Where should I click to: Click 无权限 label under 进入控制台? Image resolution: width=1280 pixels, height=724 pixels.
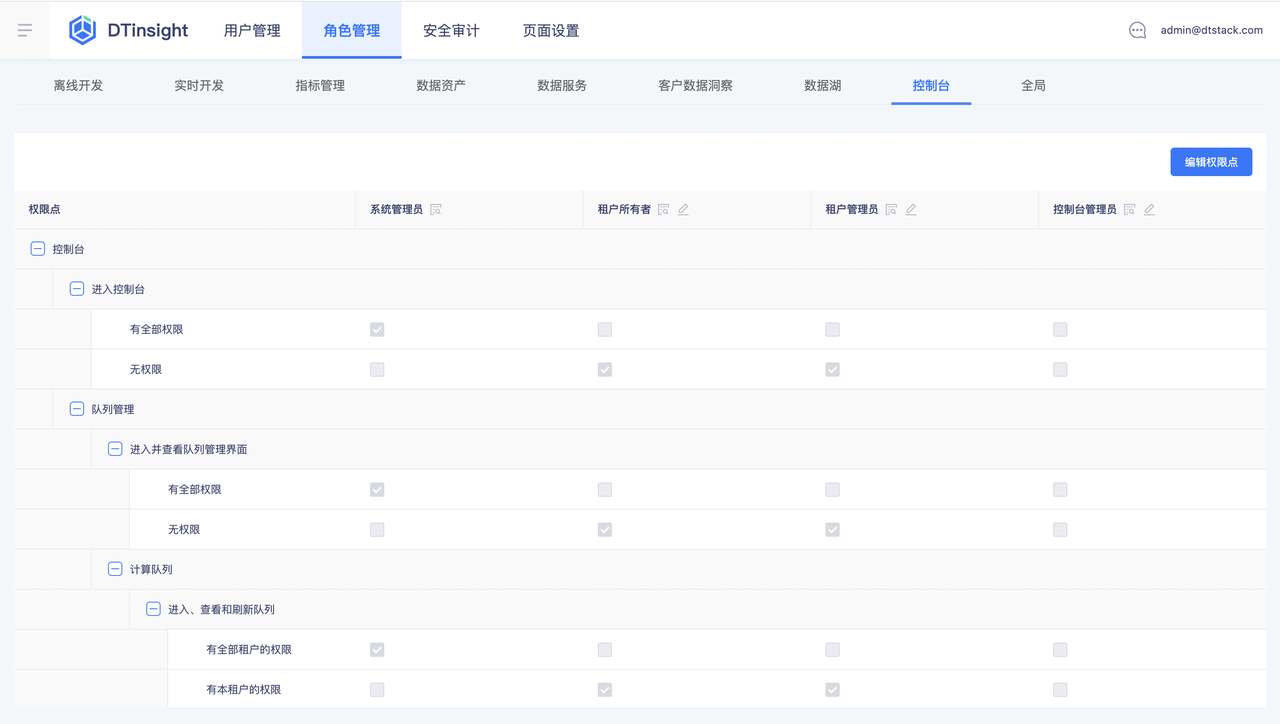[x=146, y=369]
